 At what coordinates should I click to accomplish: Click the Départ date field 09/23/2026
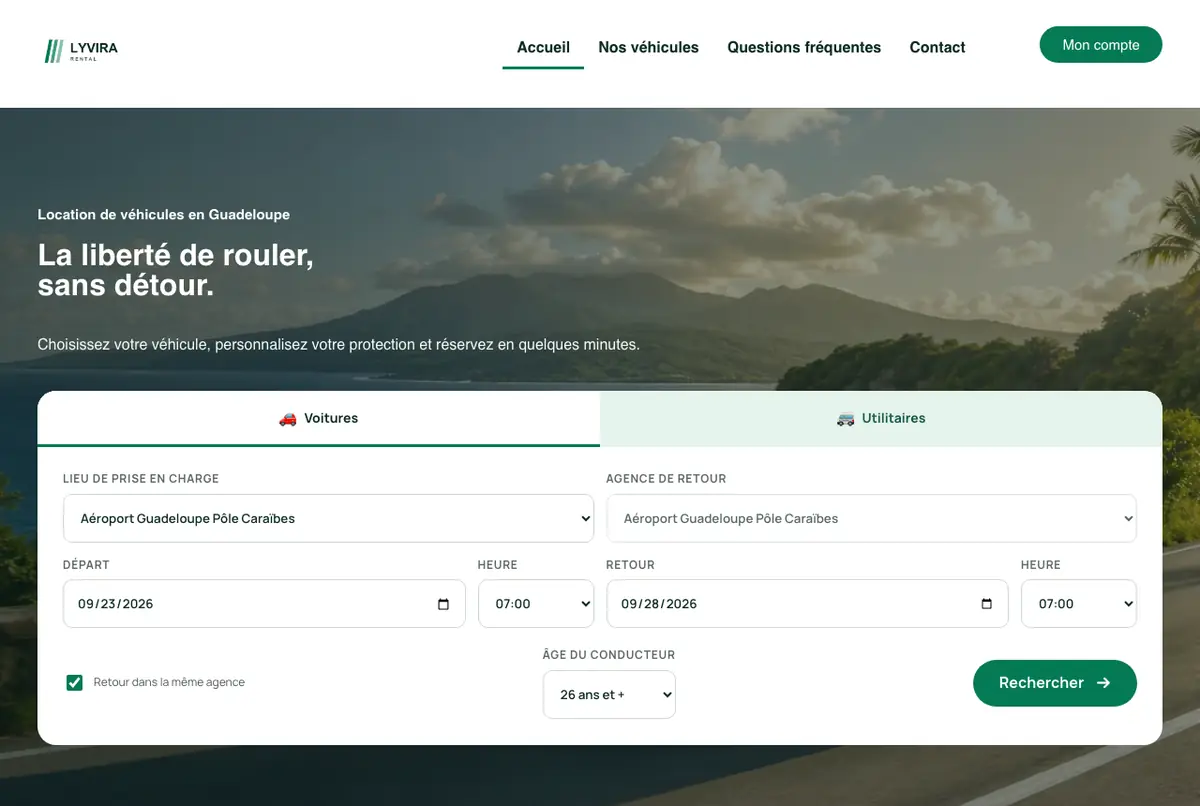[x=264, y=604]
